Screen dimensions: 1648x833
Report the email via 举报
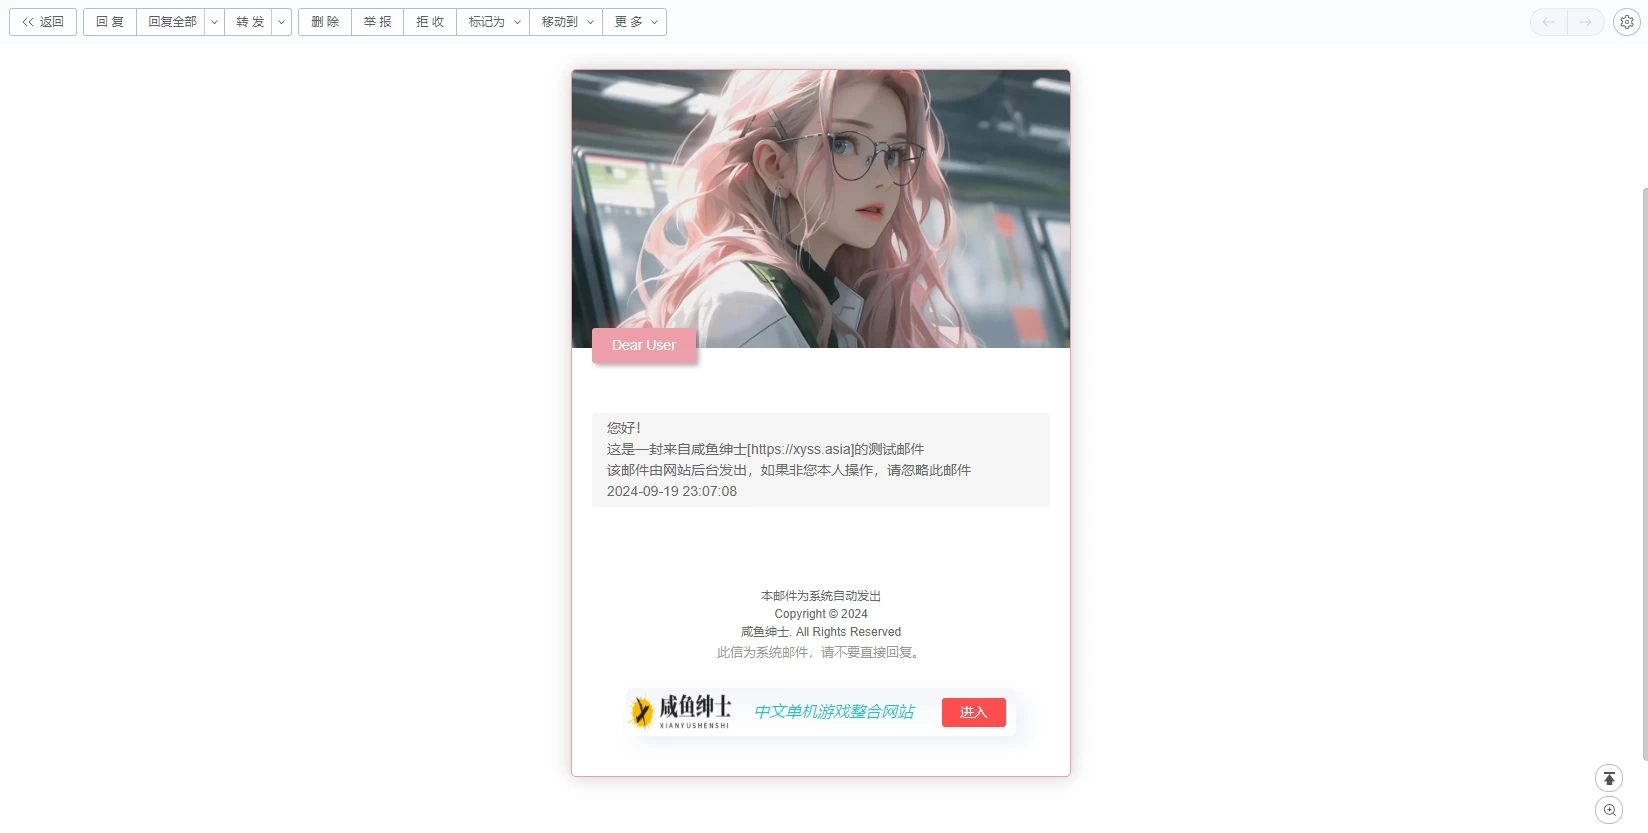pos(378,22)
